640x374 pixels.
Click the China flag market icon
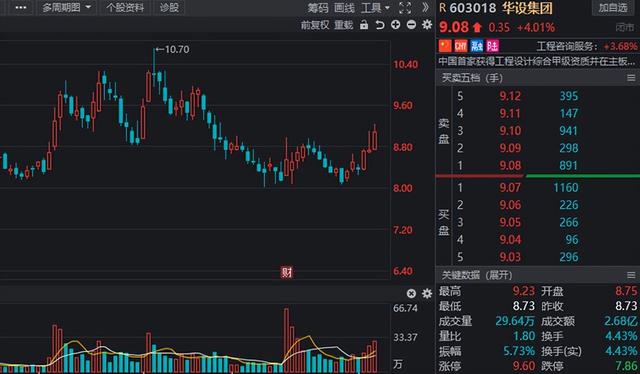click(445, 46)
